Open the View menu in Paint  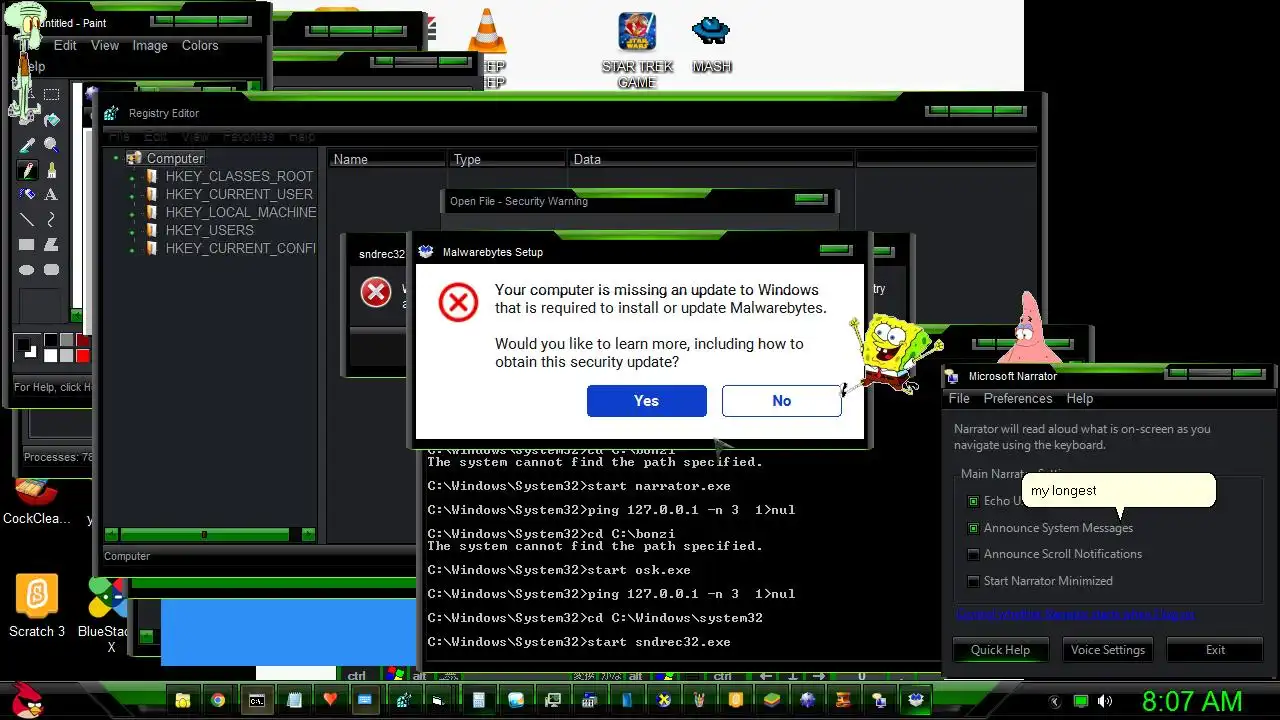click(105, 45)
